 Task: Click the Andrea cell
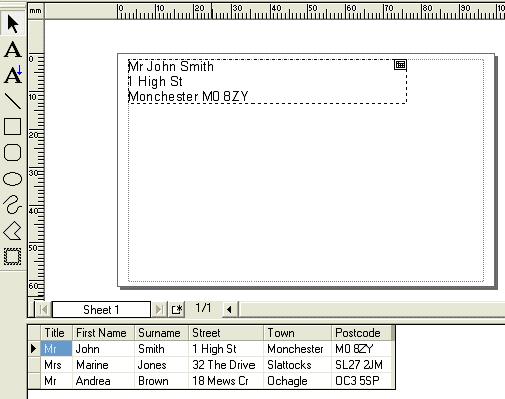(x=103, y=381)
